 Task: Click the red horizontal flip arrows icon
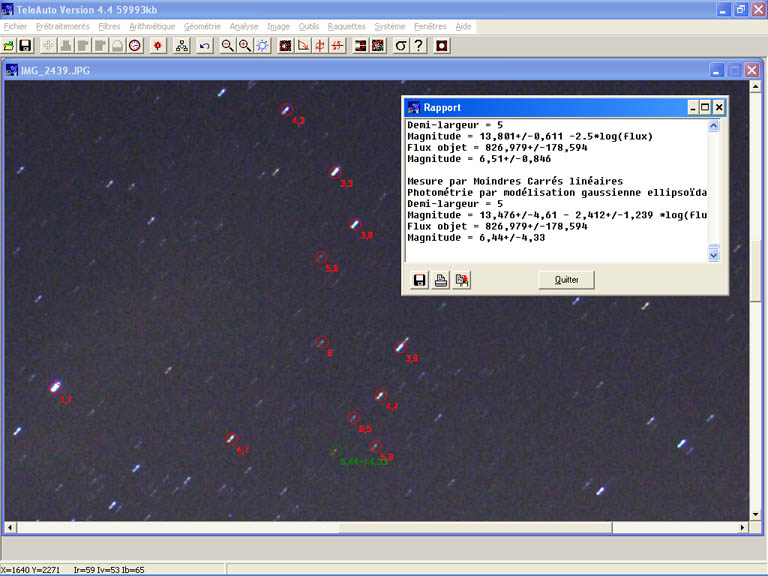coord(337,46)
